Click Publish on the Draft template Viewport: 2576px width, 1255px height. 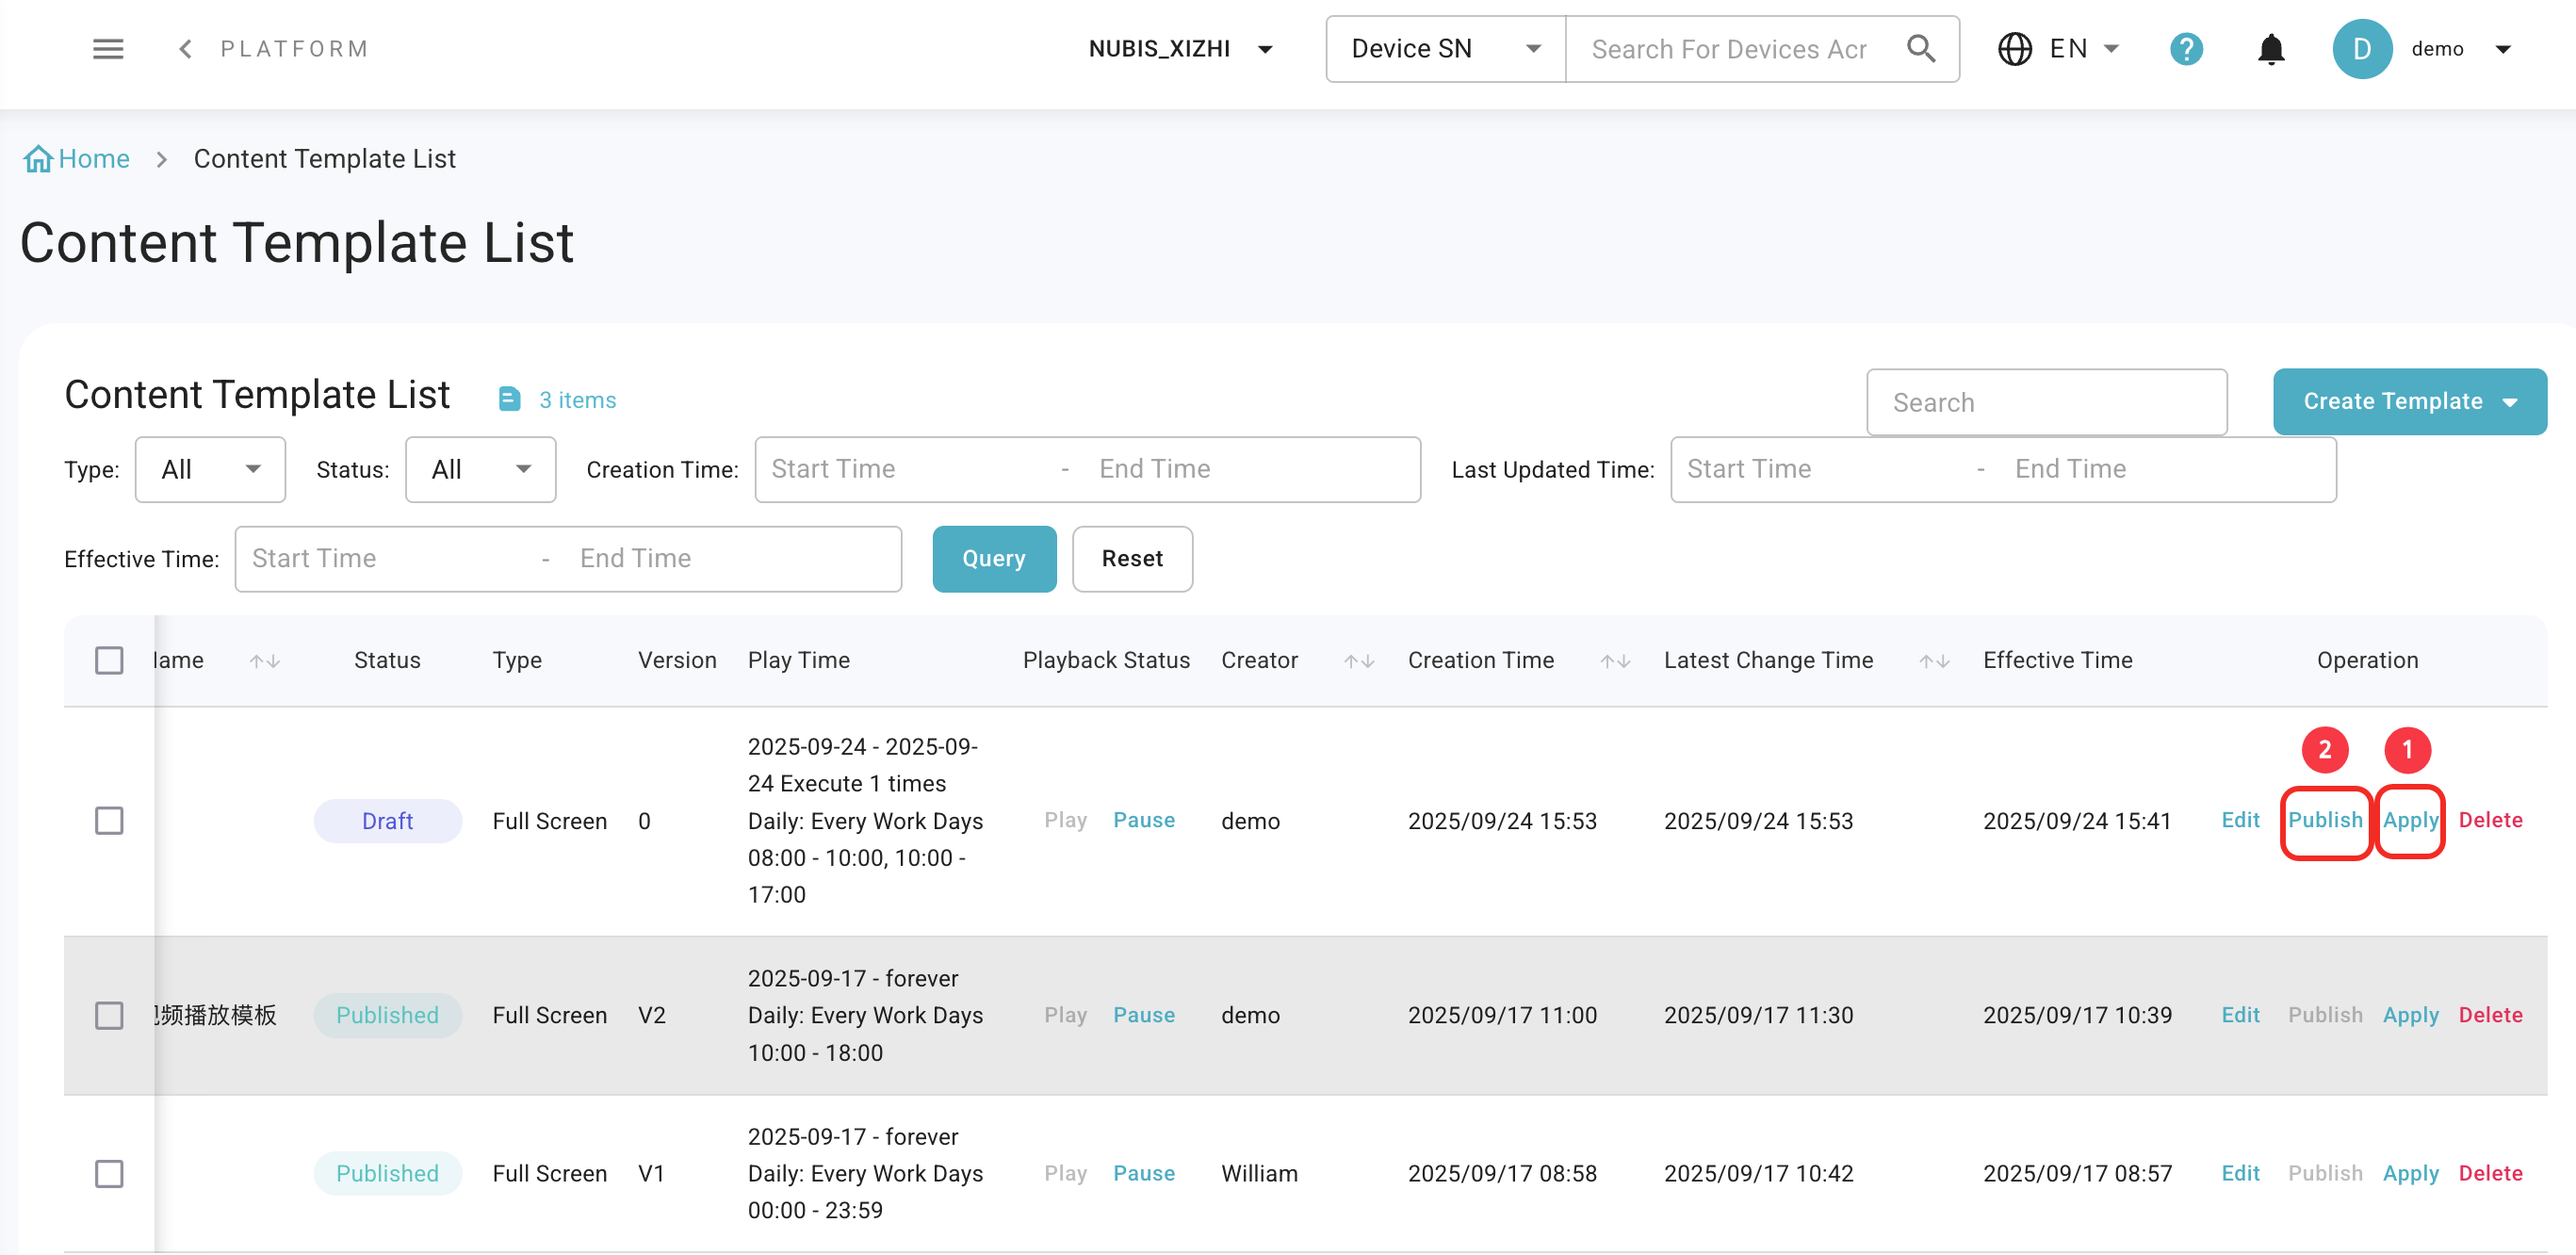click(x=2325, y=820)
